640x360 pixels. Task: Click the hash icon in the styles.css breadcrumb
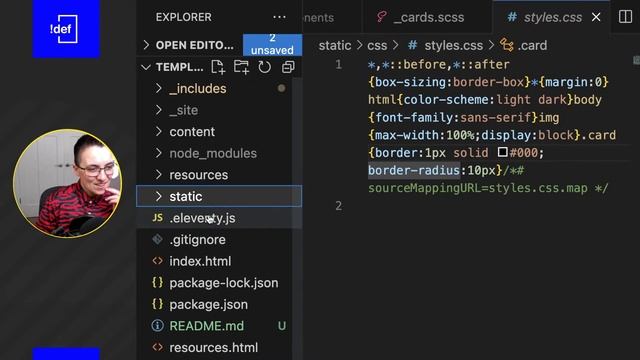pos(413,45)
